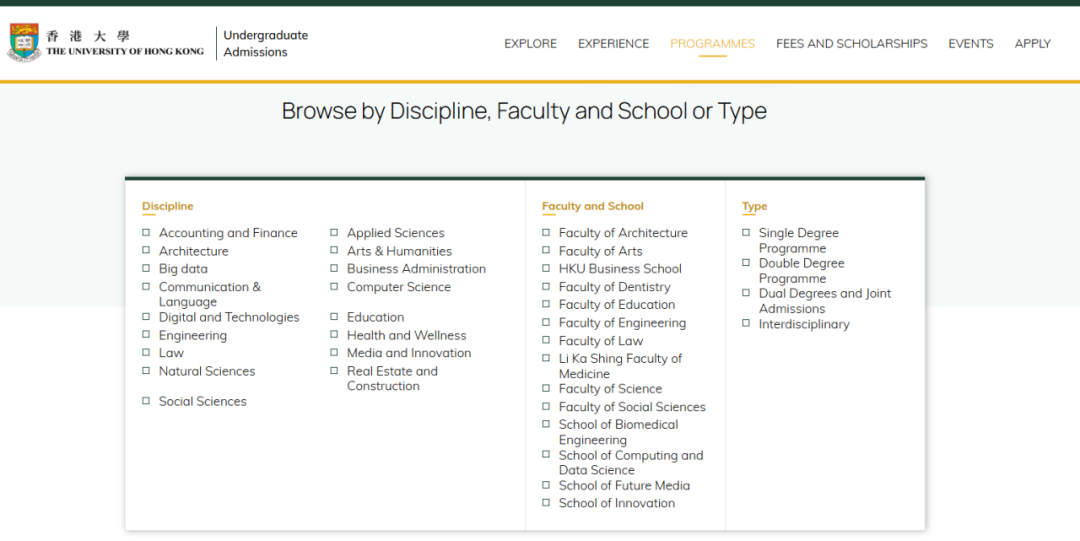
Task: Check the Big data discipline box
Action: [146, 268]
